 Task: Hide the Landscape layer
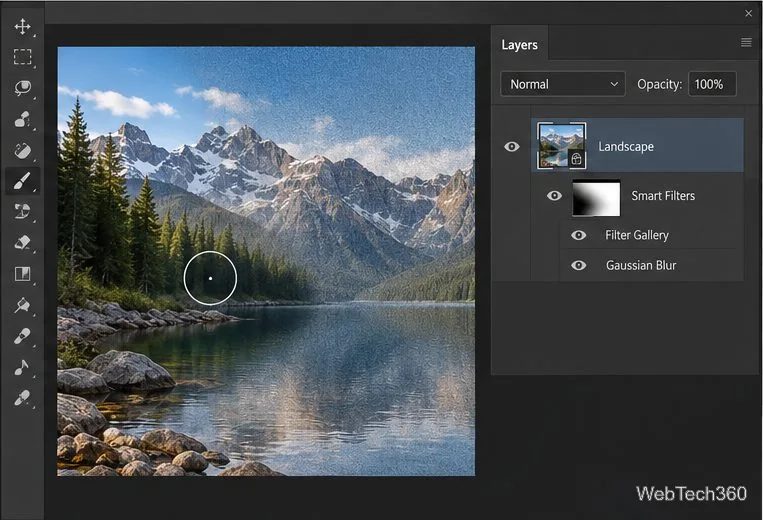(511, 146)
